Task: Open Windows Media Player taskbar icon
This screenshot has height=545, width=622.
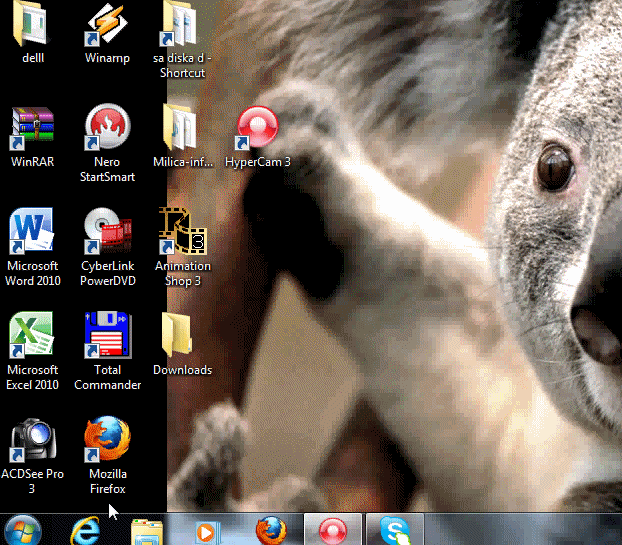Action: 206,532
